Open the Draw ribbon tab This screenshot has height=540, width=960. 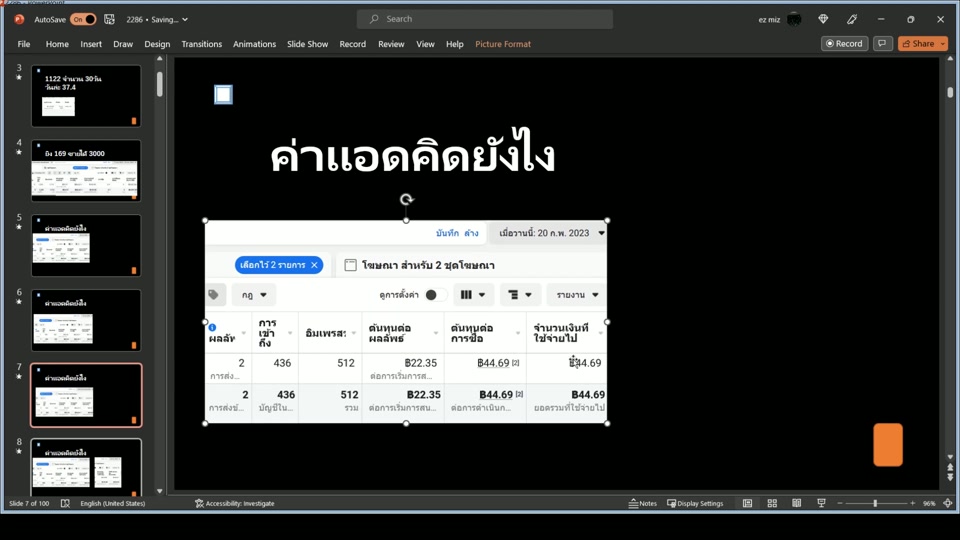coord(123,44)
